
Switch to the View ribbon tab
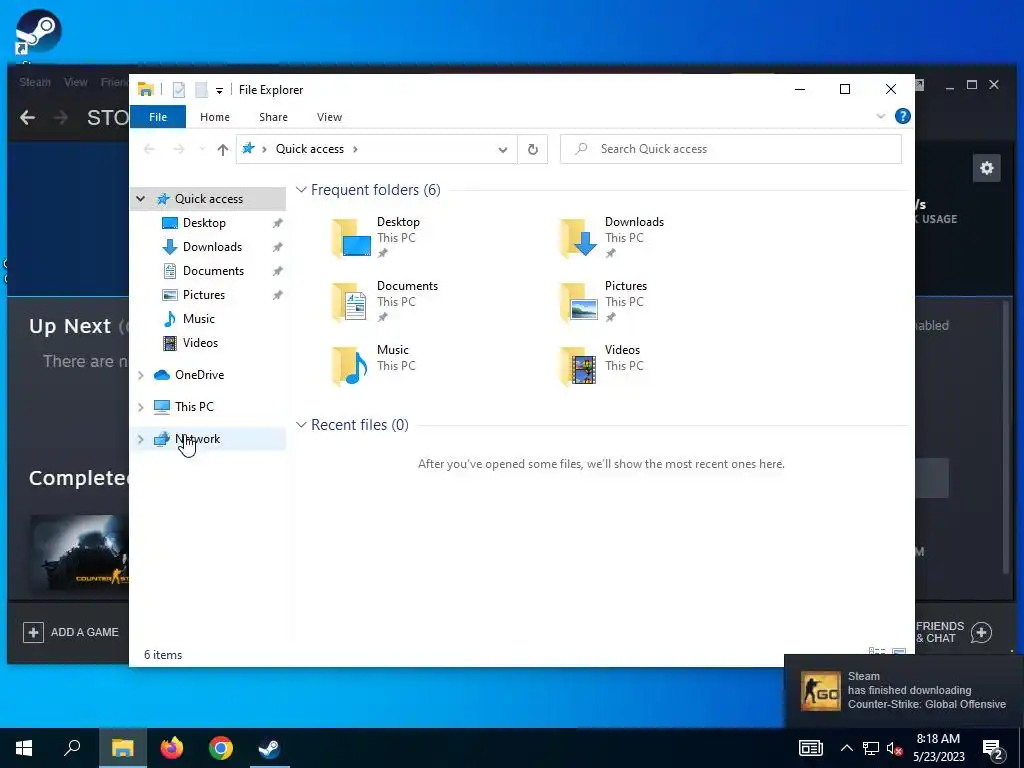pos(329,117)
